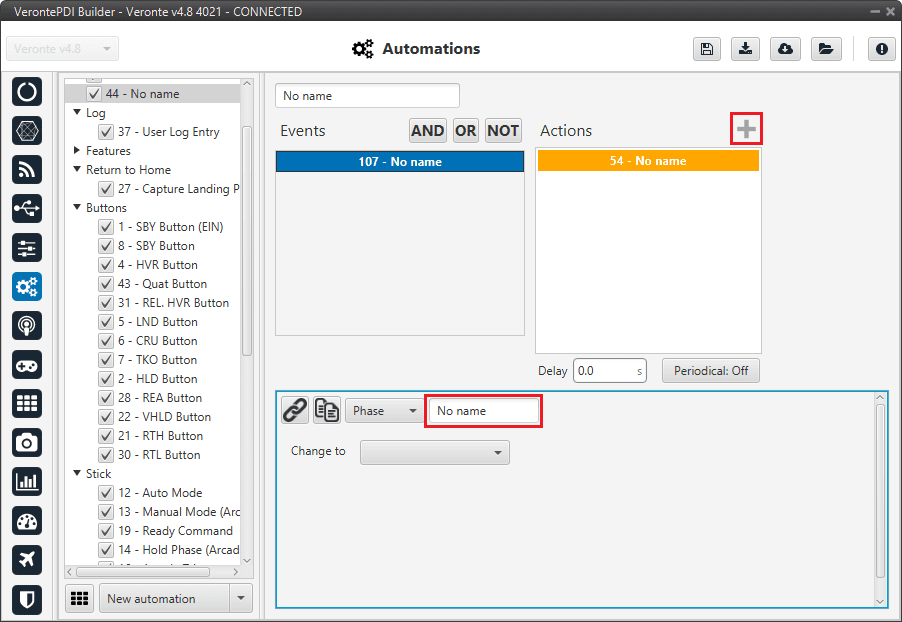Expand the Features tree group

point(77,150)
